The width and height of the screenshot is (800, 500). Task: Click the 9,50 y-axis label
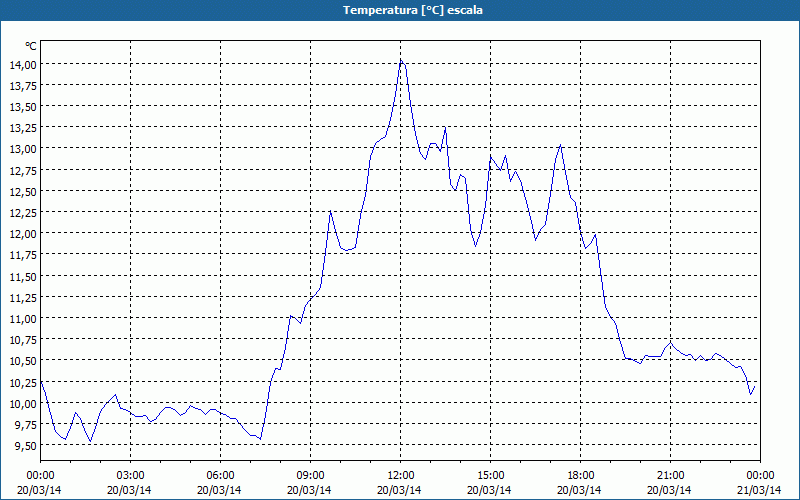point(26,446)
